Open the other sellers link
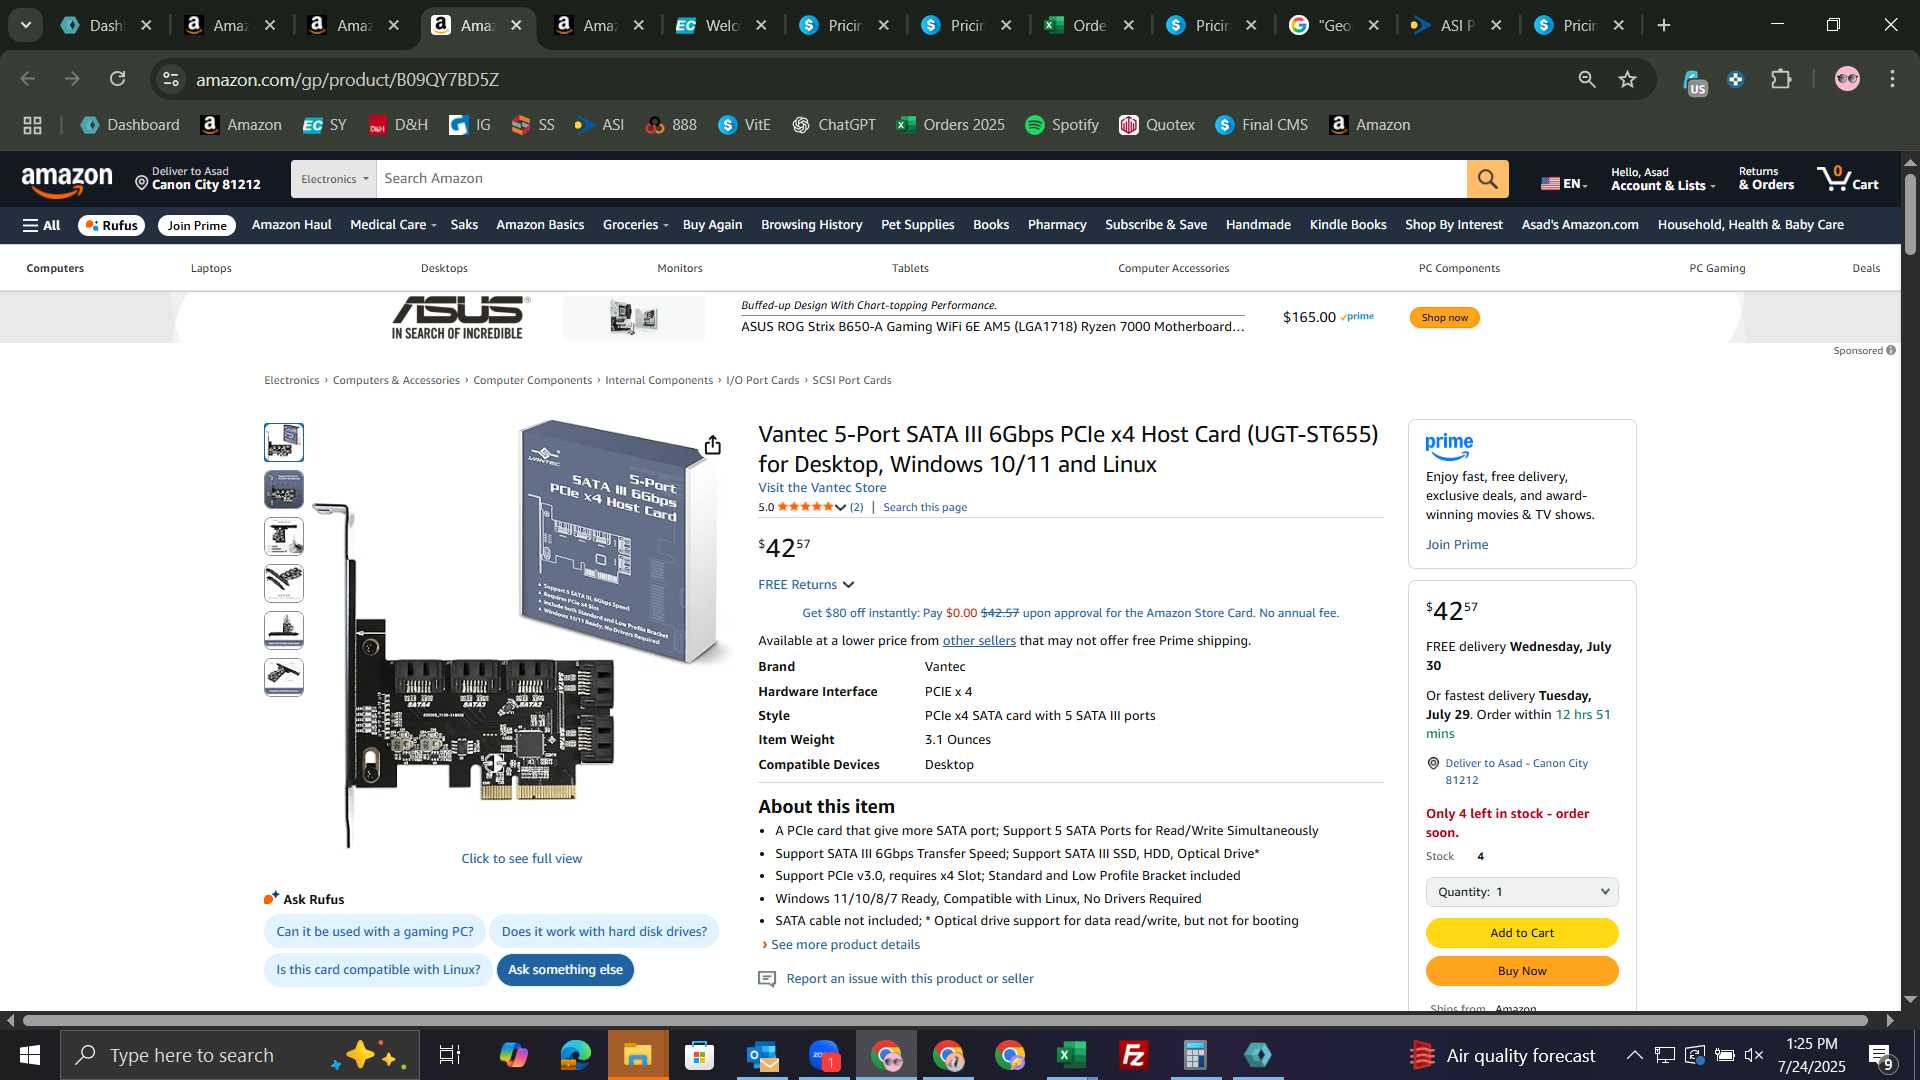This screenshot has height=1080, width=1920. click(x=979, y=641)
